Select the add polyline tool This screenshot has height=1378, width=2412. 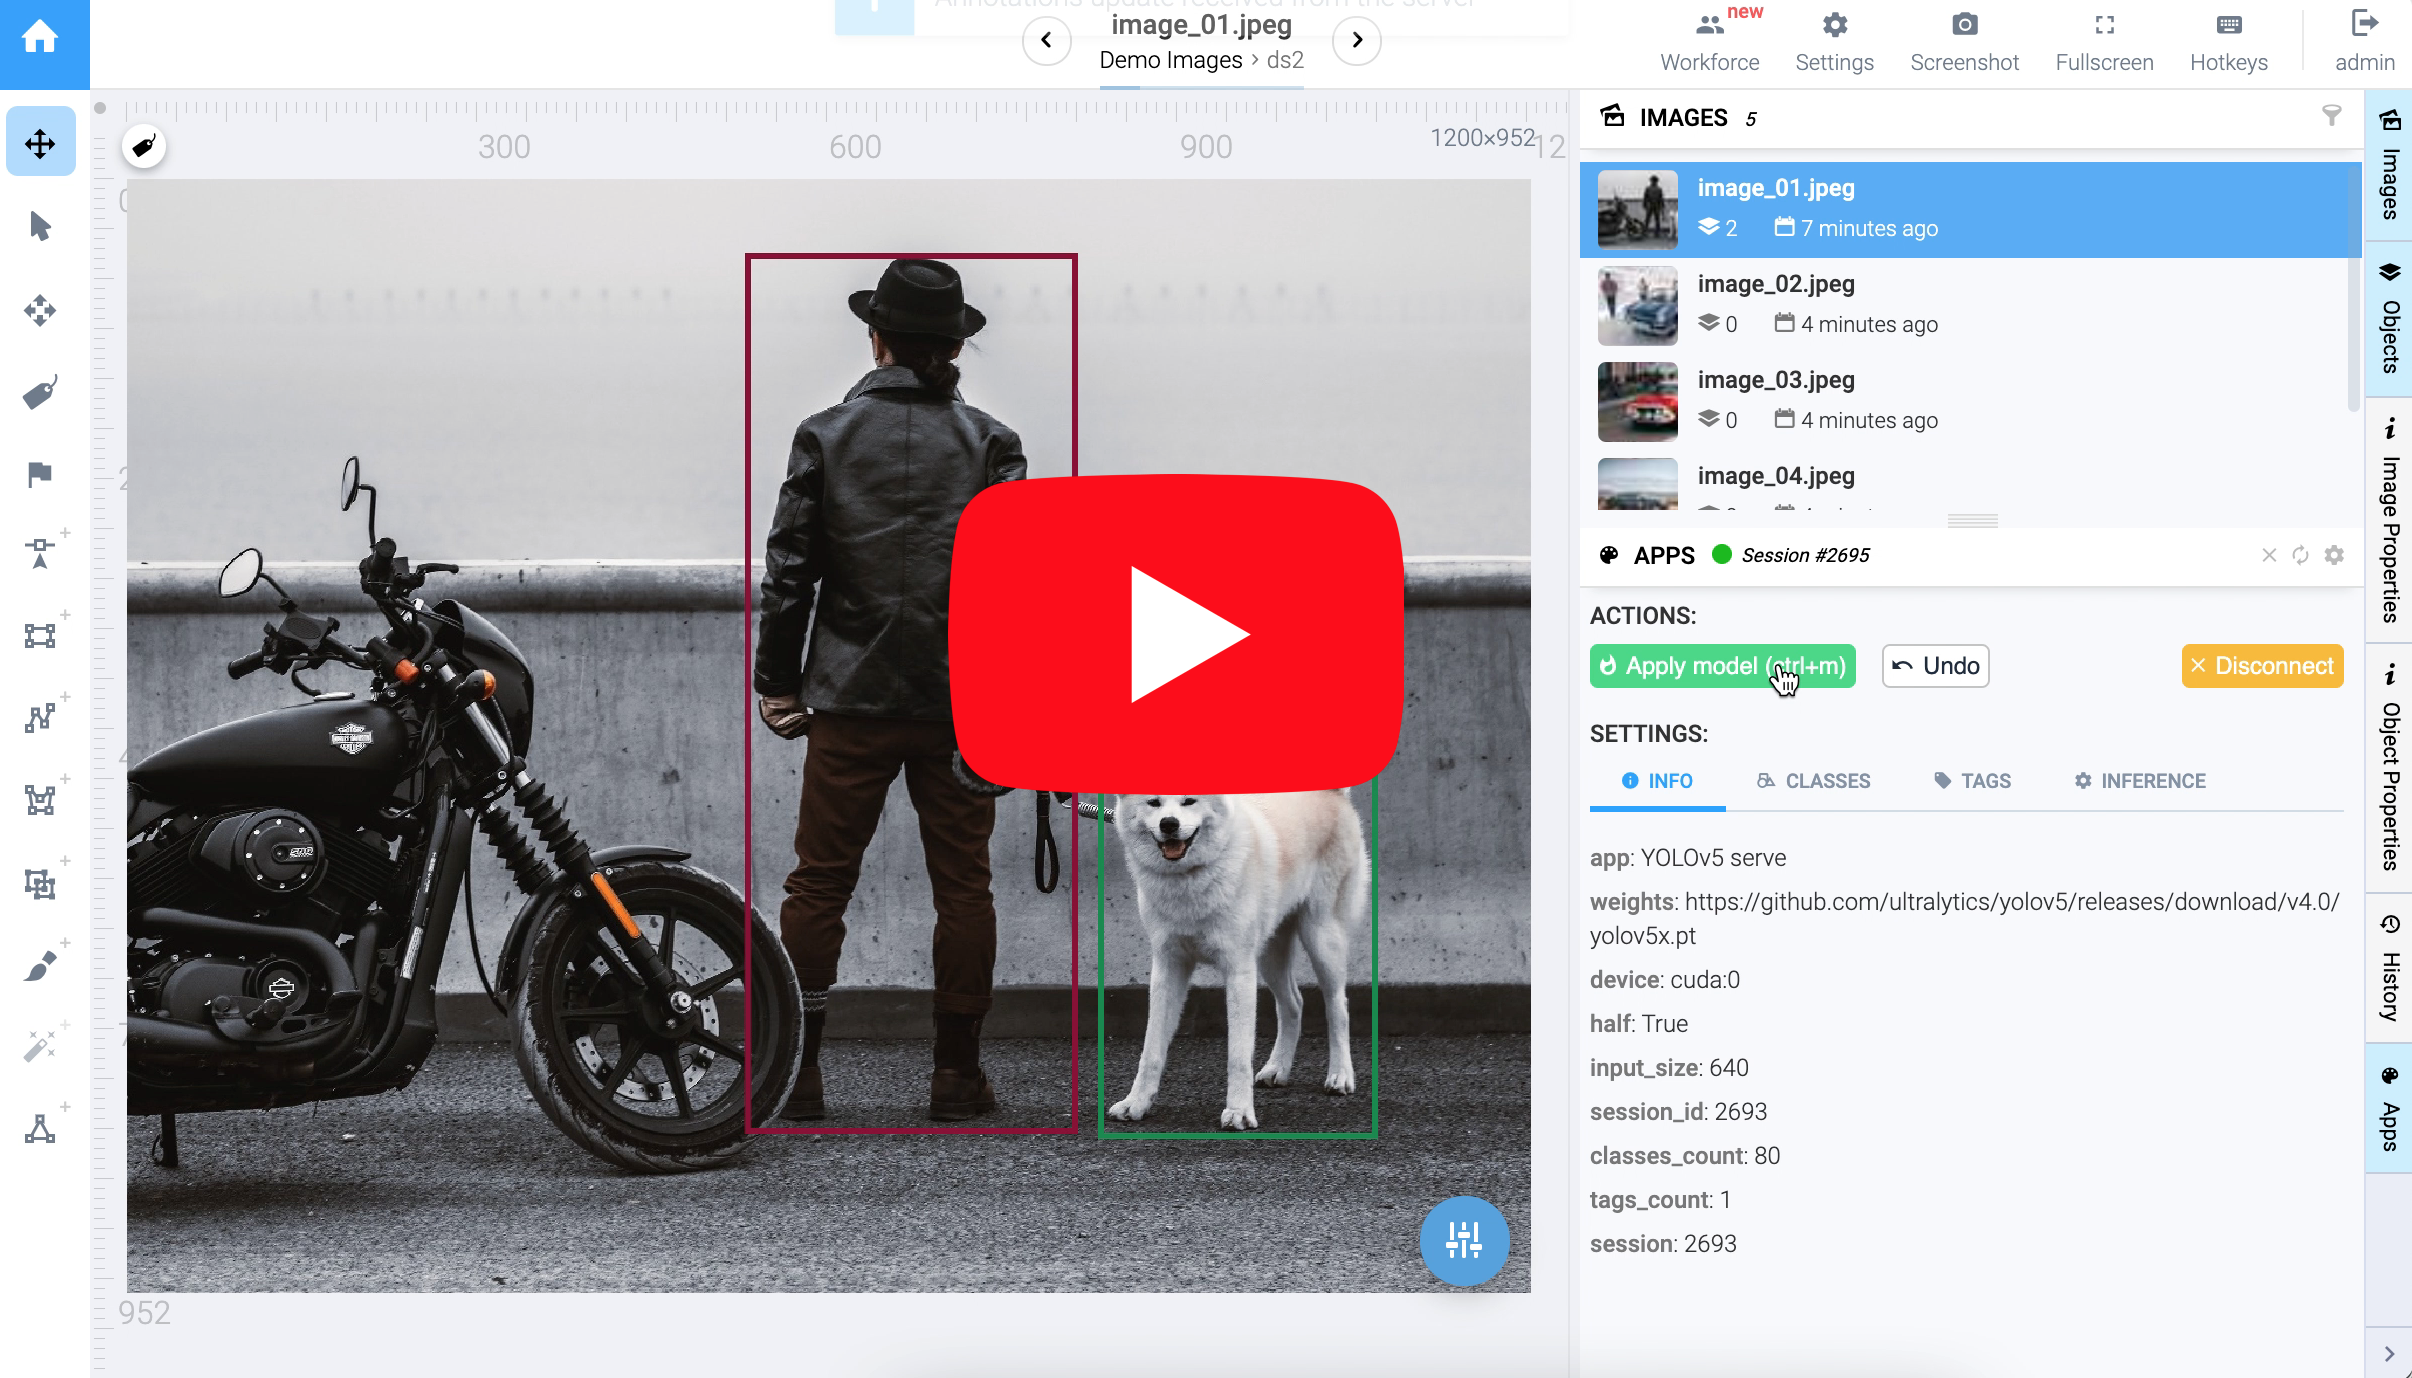(40, 717)
